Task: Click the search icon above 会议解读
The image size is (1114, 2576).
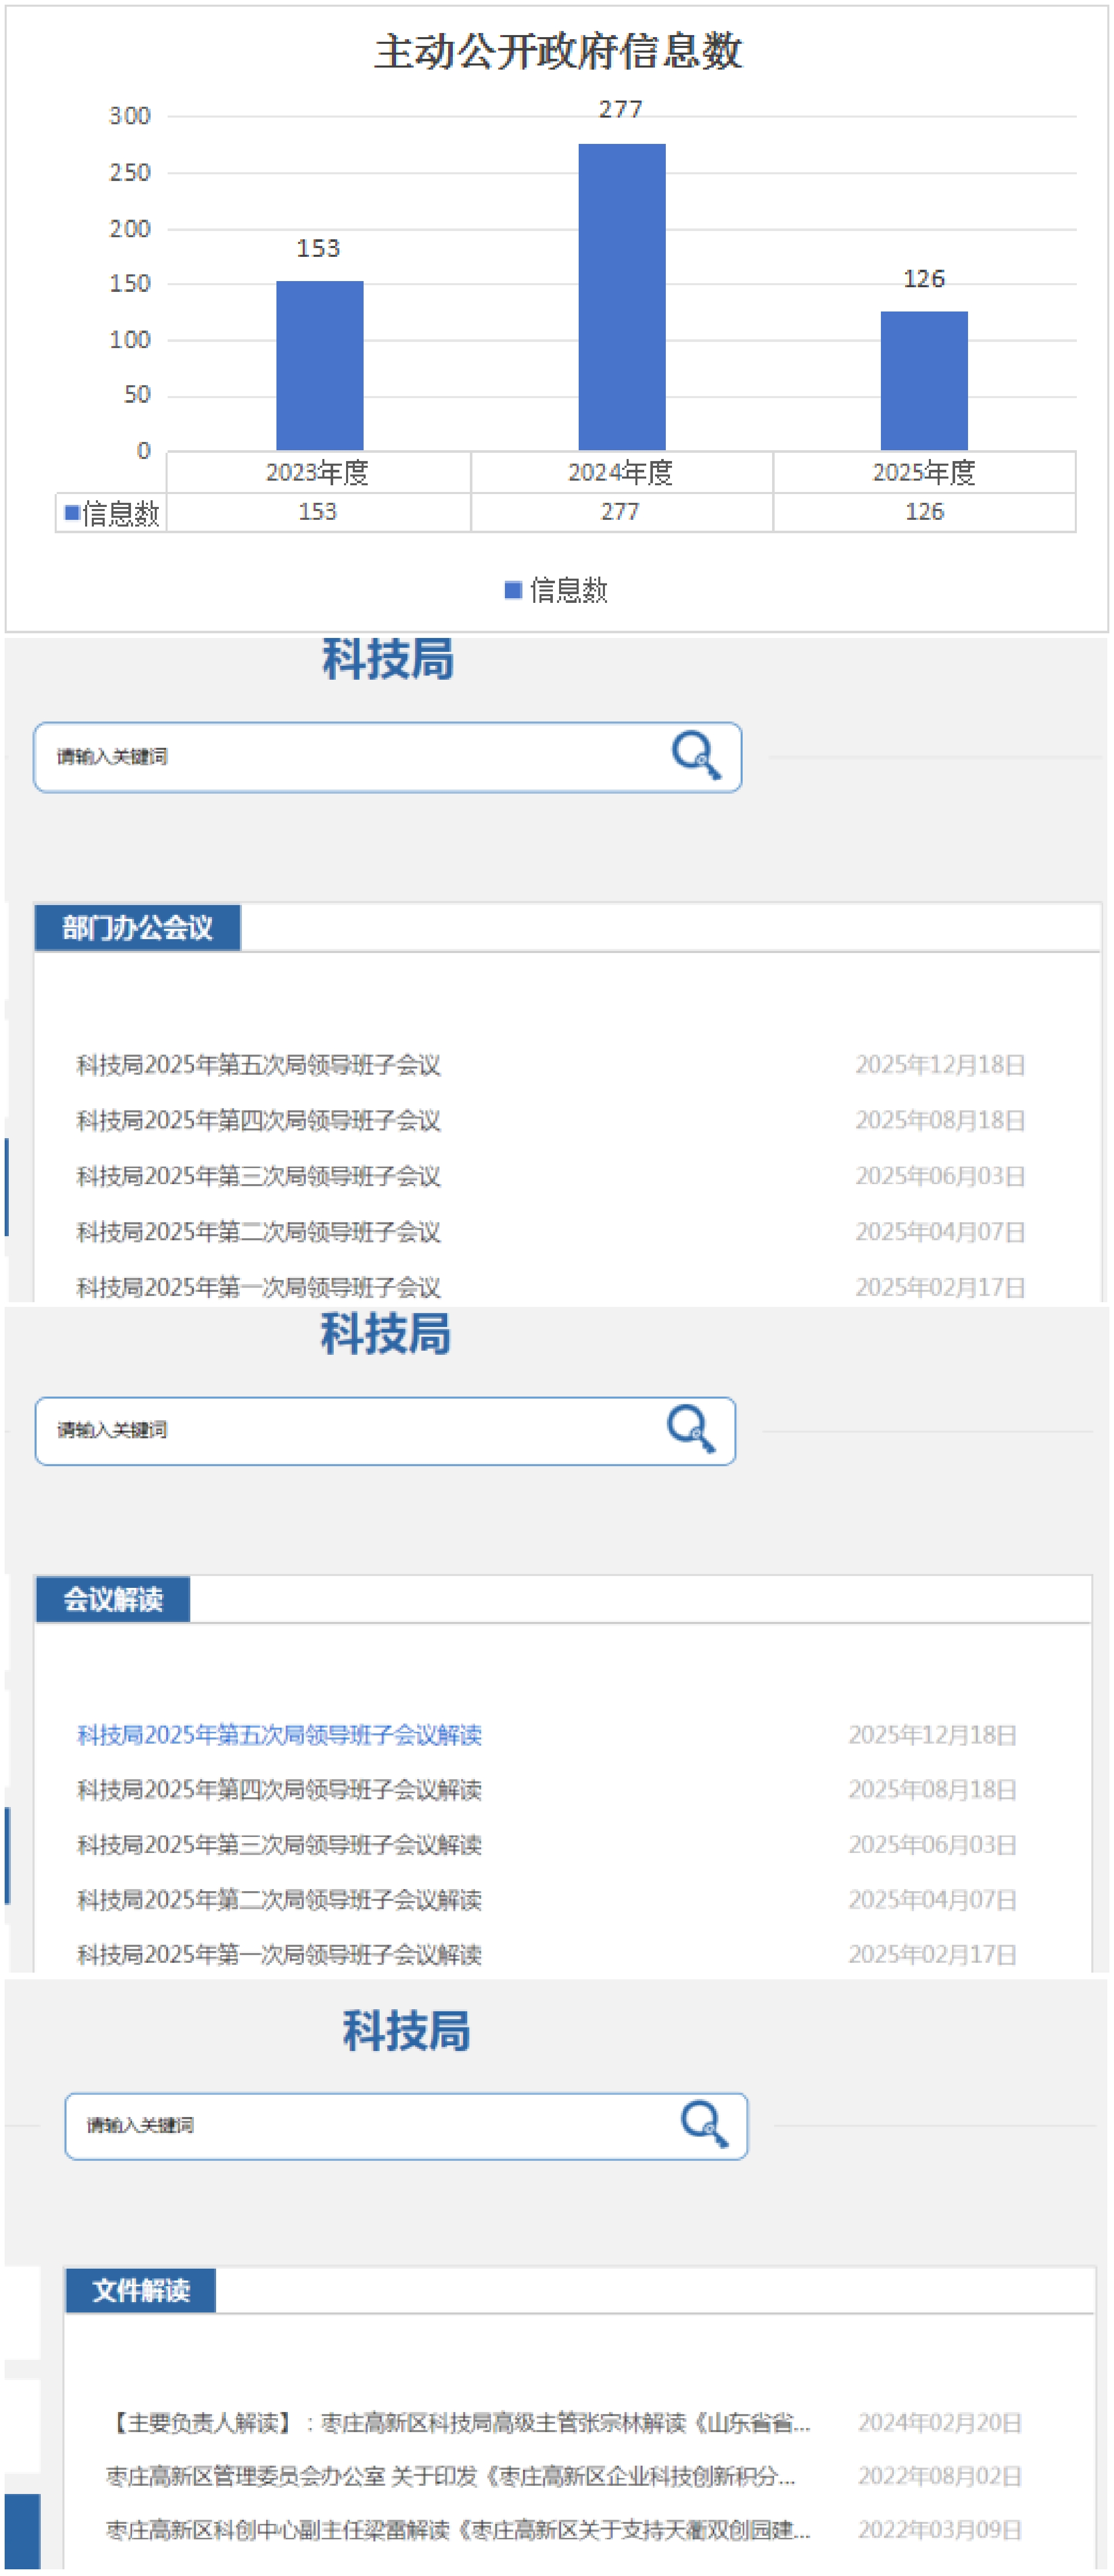Action: click(x=691, y=1429)
